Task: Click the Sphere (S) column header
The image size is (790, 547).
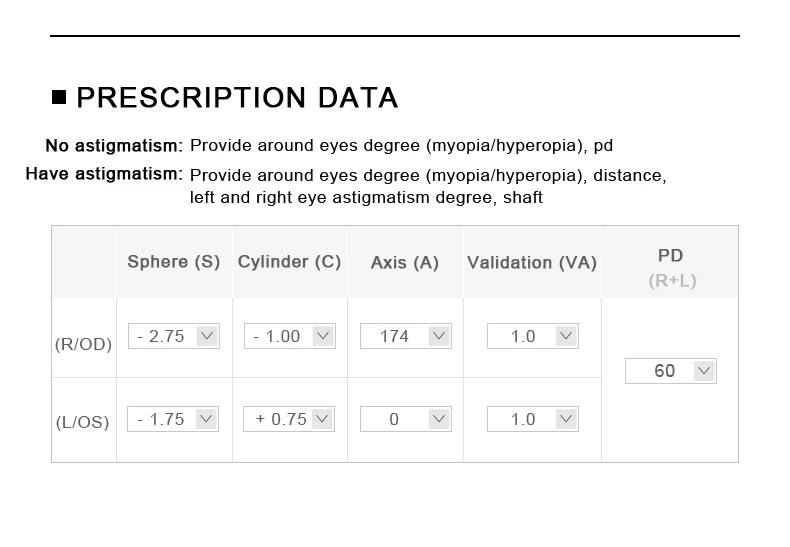Action: [x=174, y=262]
